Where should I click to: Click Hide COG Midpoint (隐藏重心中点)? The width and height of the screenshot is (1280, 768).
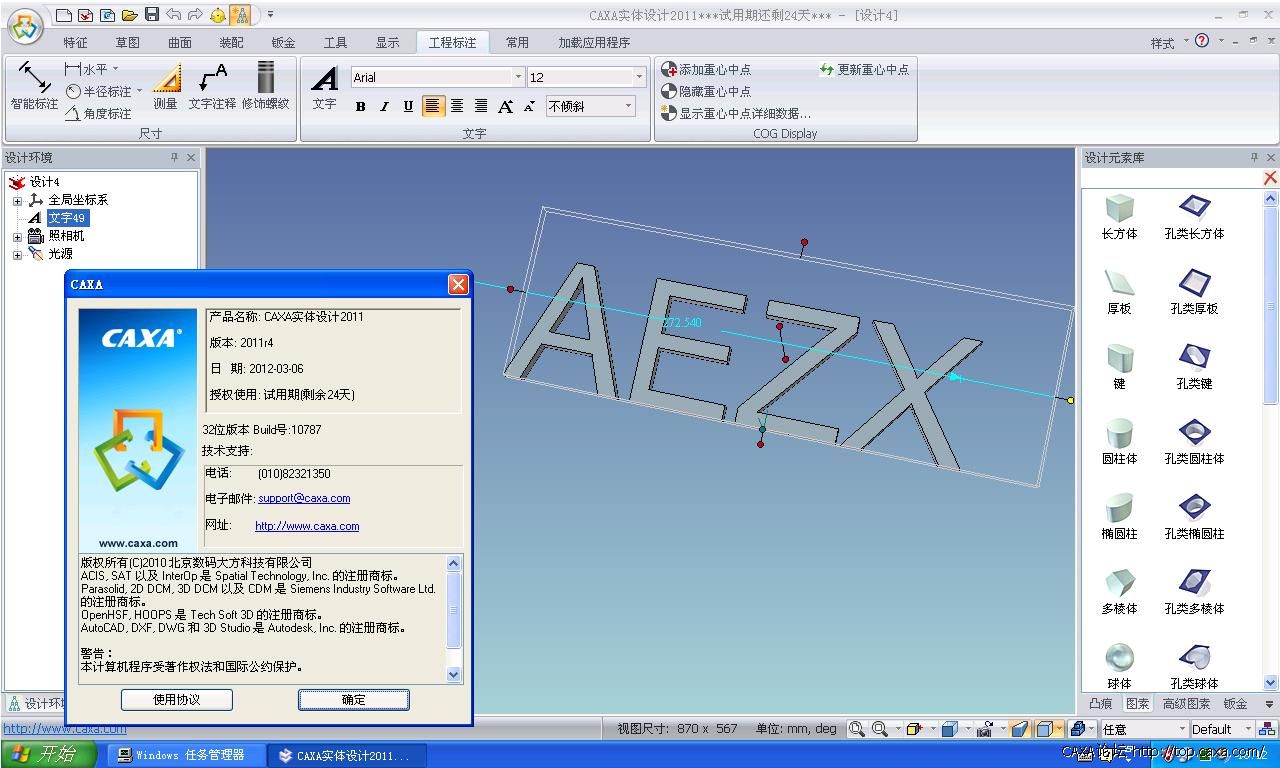tap(706, 91)
